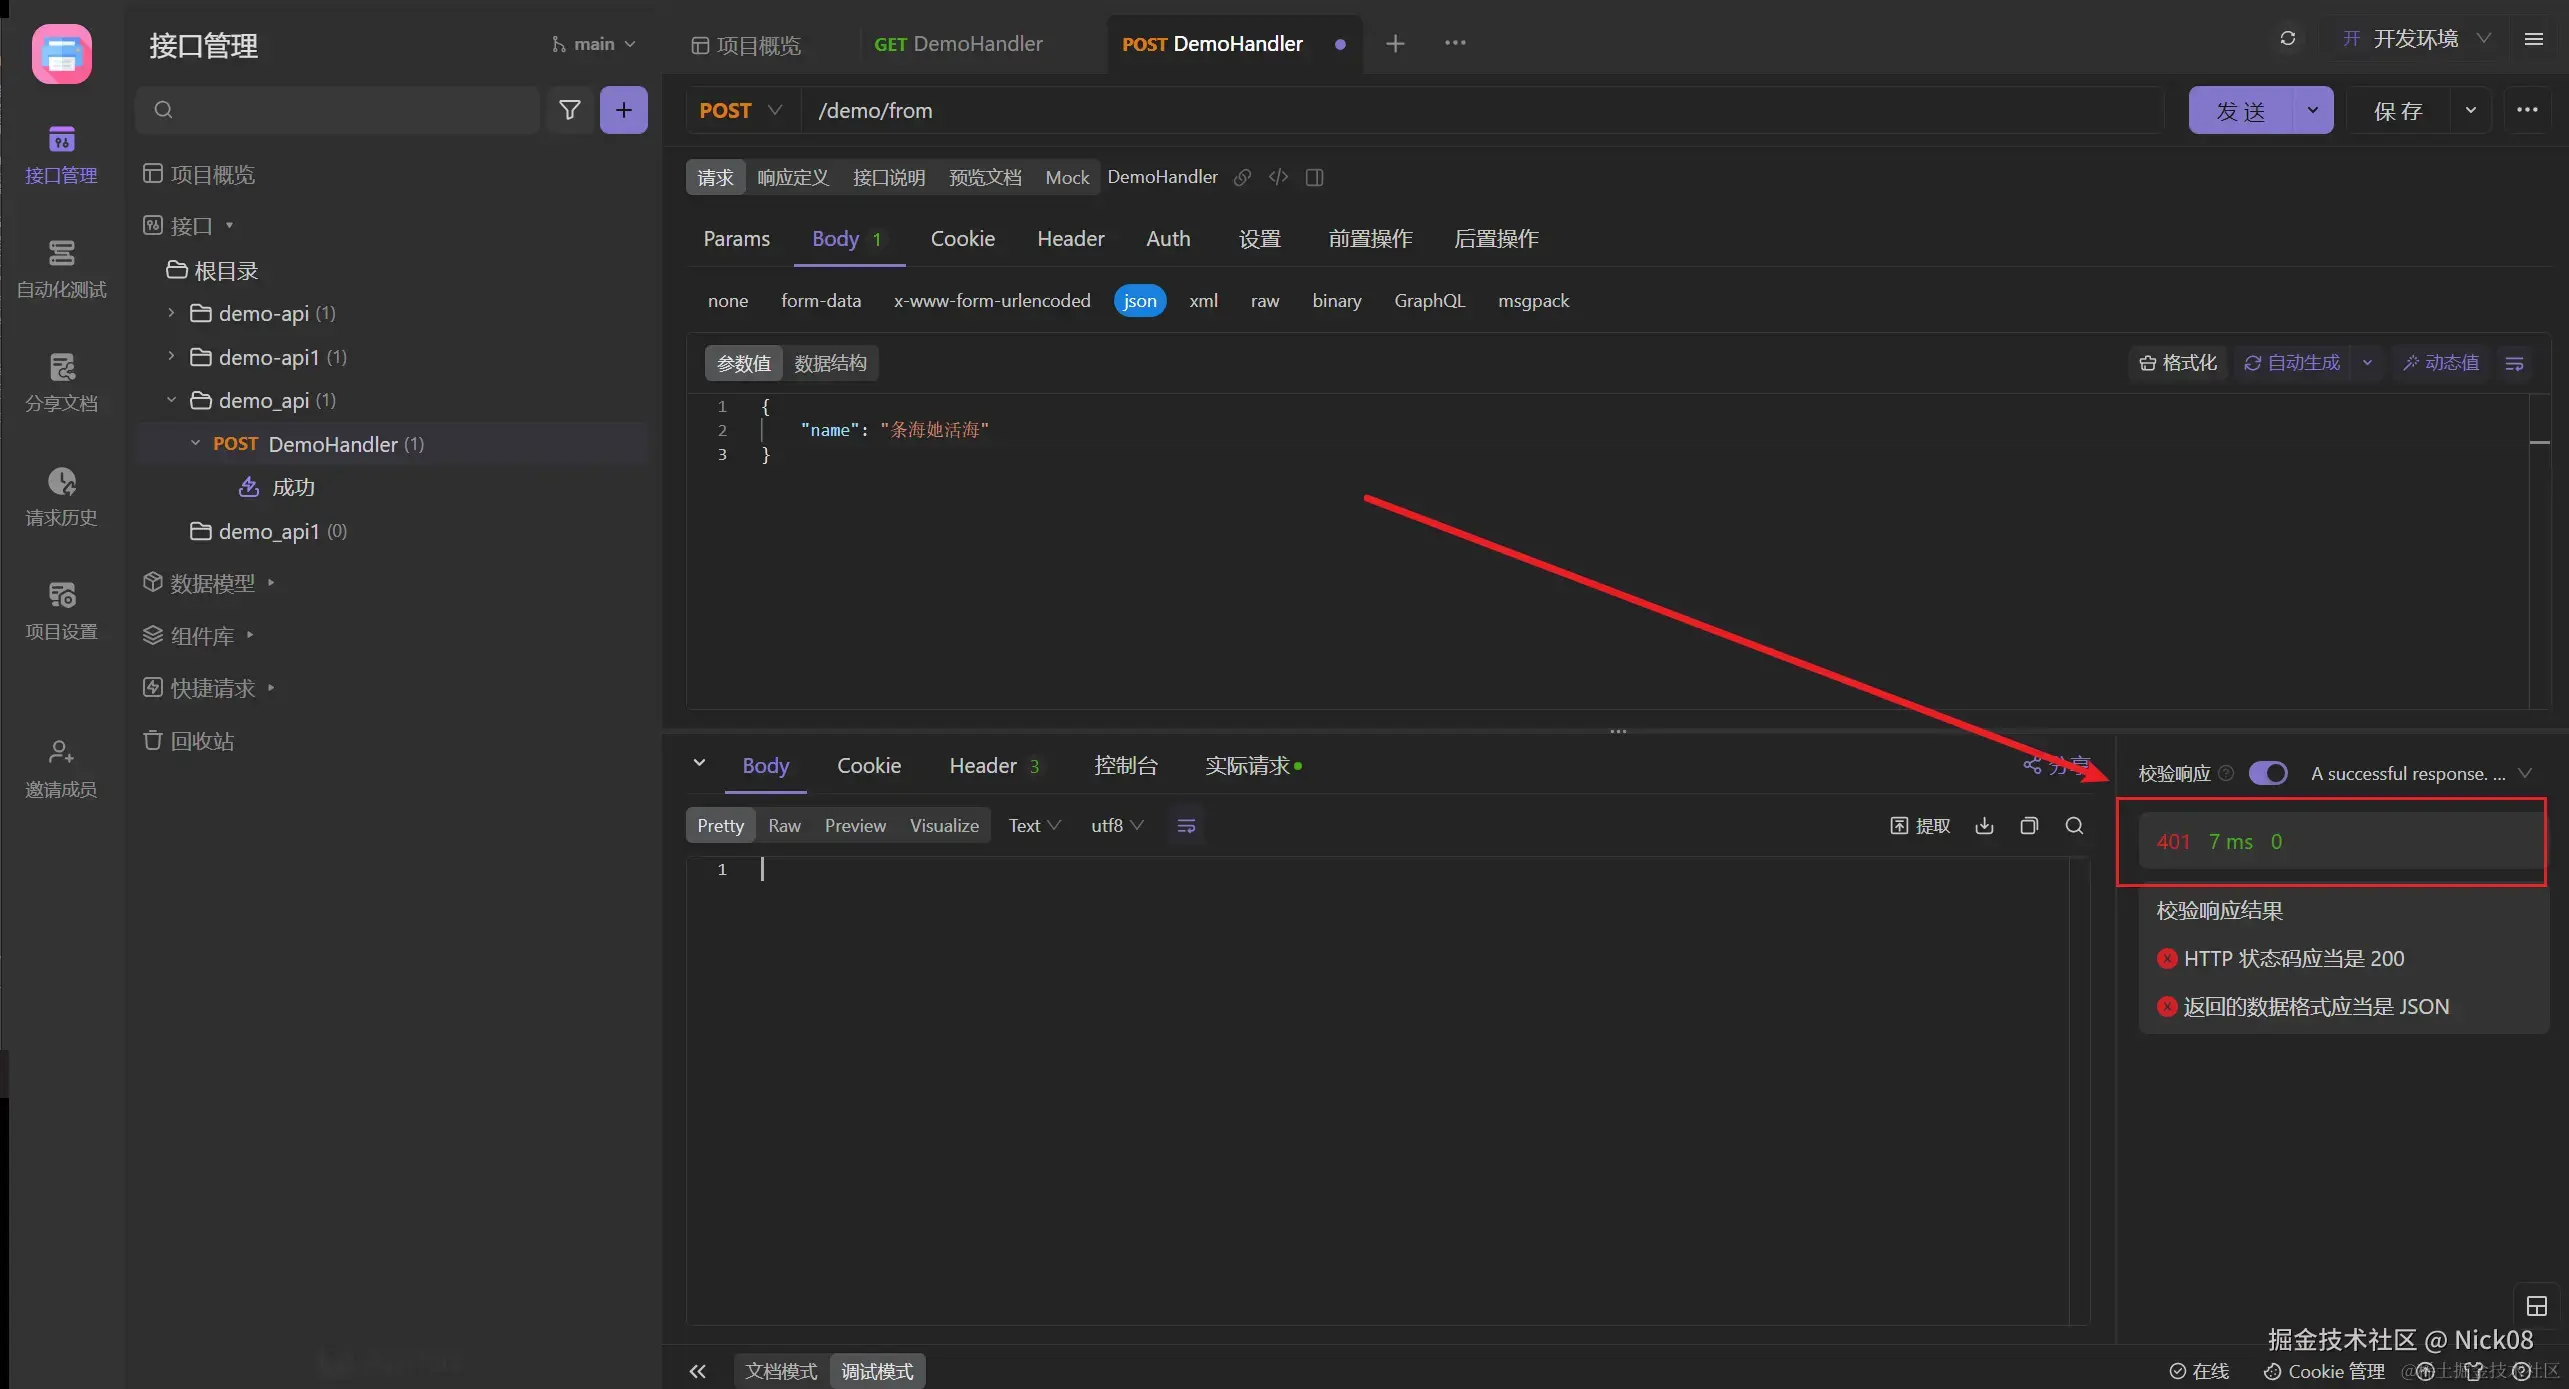Viewport: 2569px width, 1389px height.
Task: Click the generate code icon beside DemoHandler
Action: coord(1278,177)
